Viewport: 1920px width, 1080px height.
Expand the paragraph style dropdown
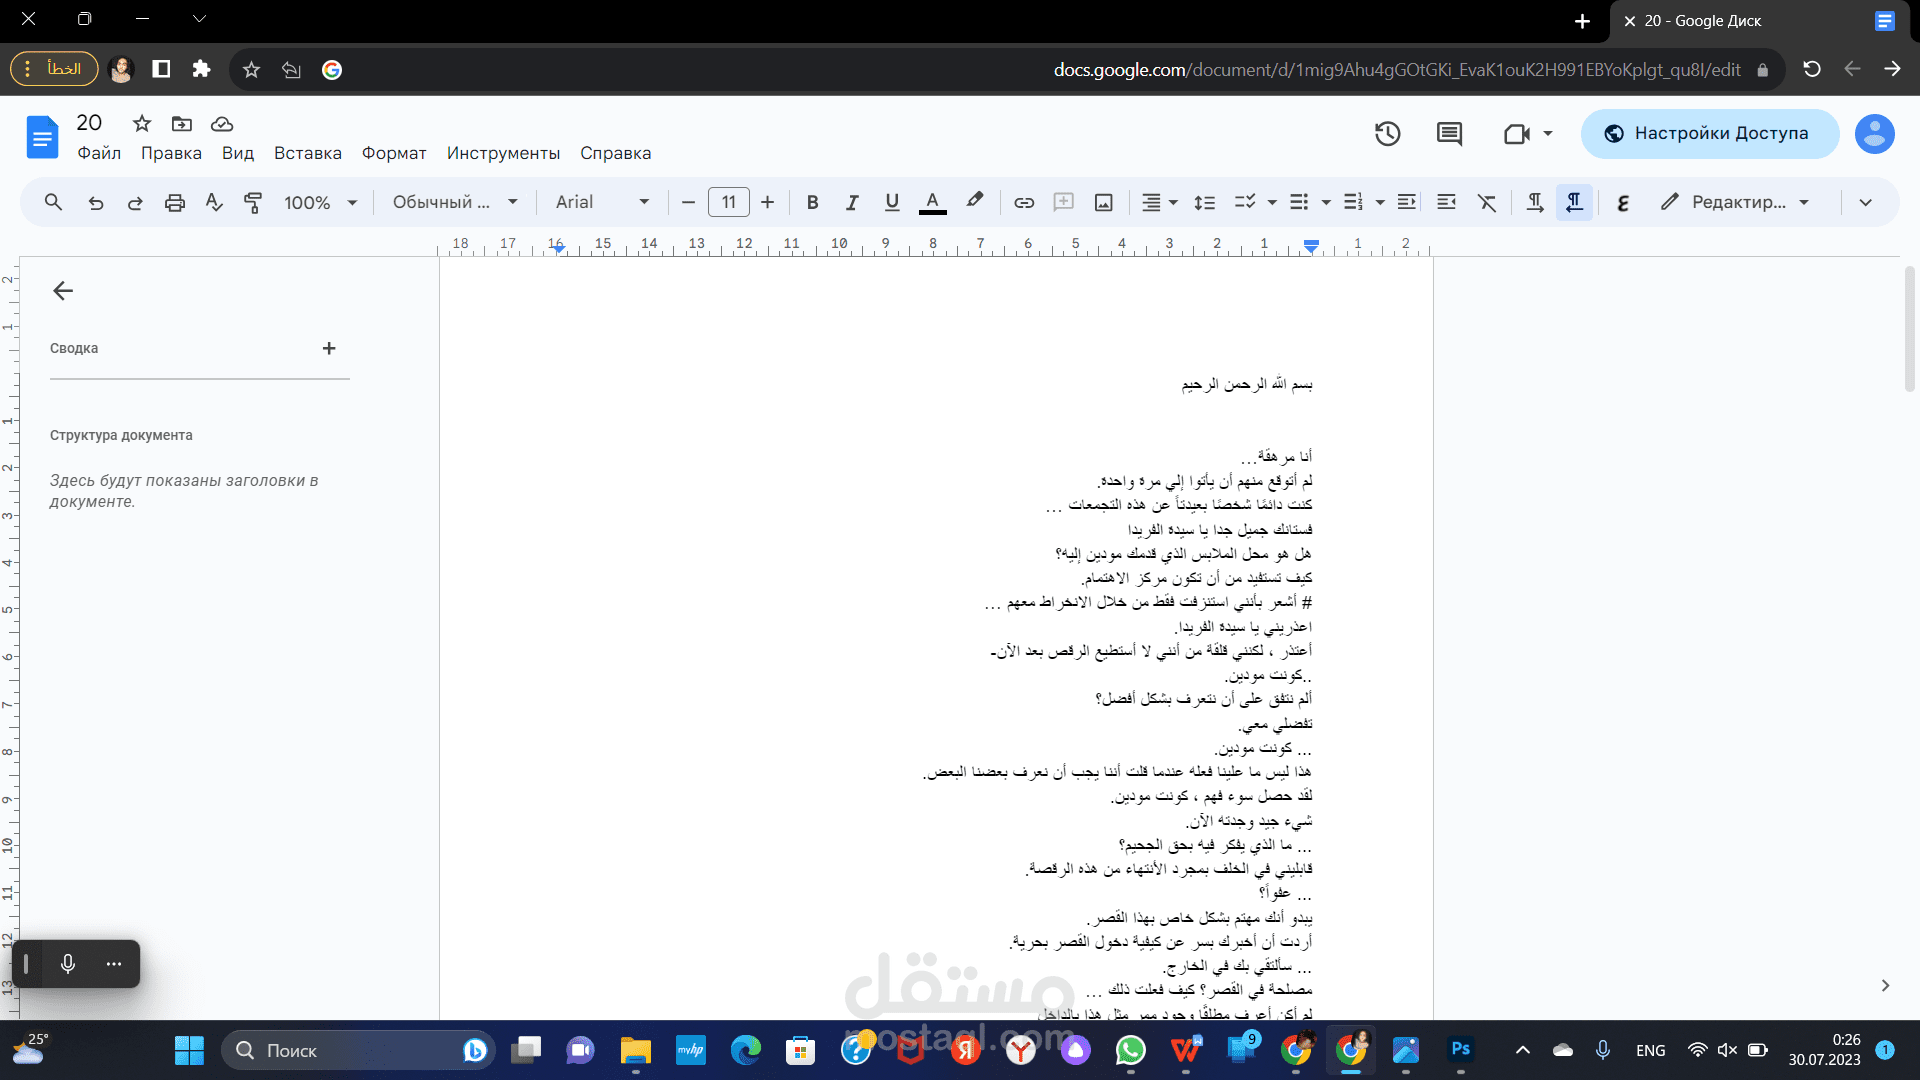(x=455, y=202)
